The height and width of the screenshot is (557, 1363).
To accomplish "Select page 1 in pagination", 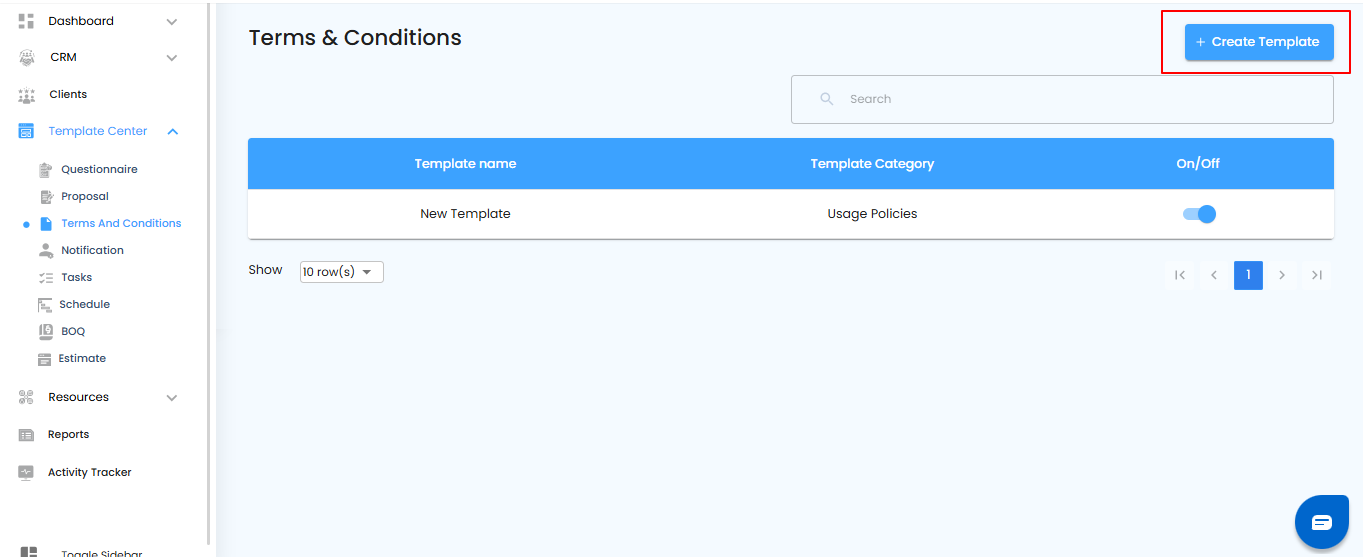I will point(1248,275).
